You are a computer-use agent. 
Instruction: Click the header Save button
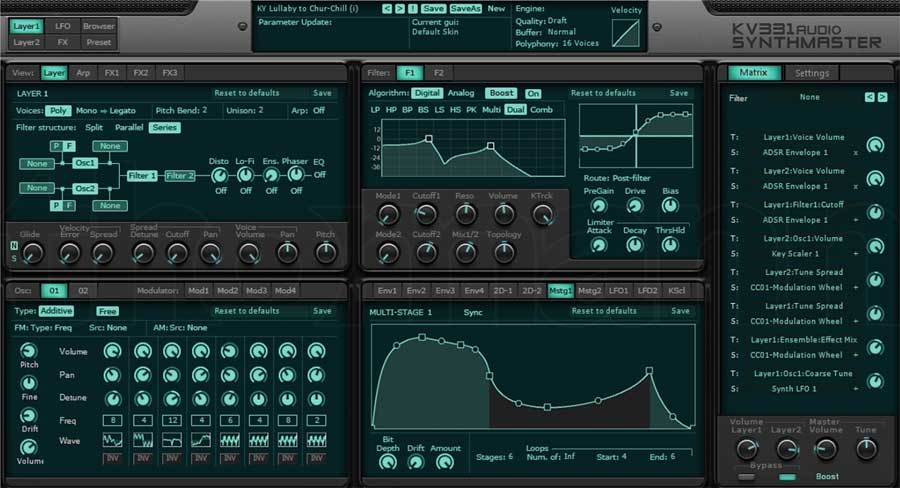433,9
